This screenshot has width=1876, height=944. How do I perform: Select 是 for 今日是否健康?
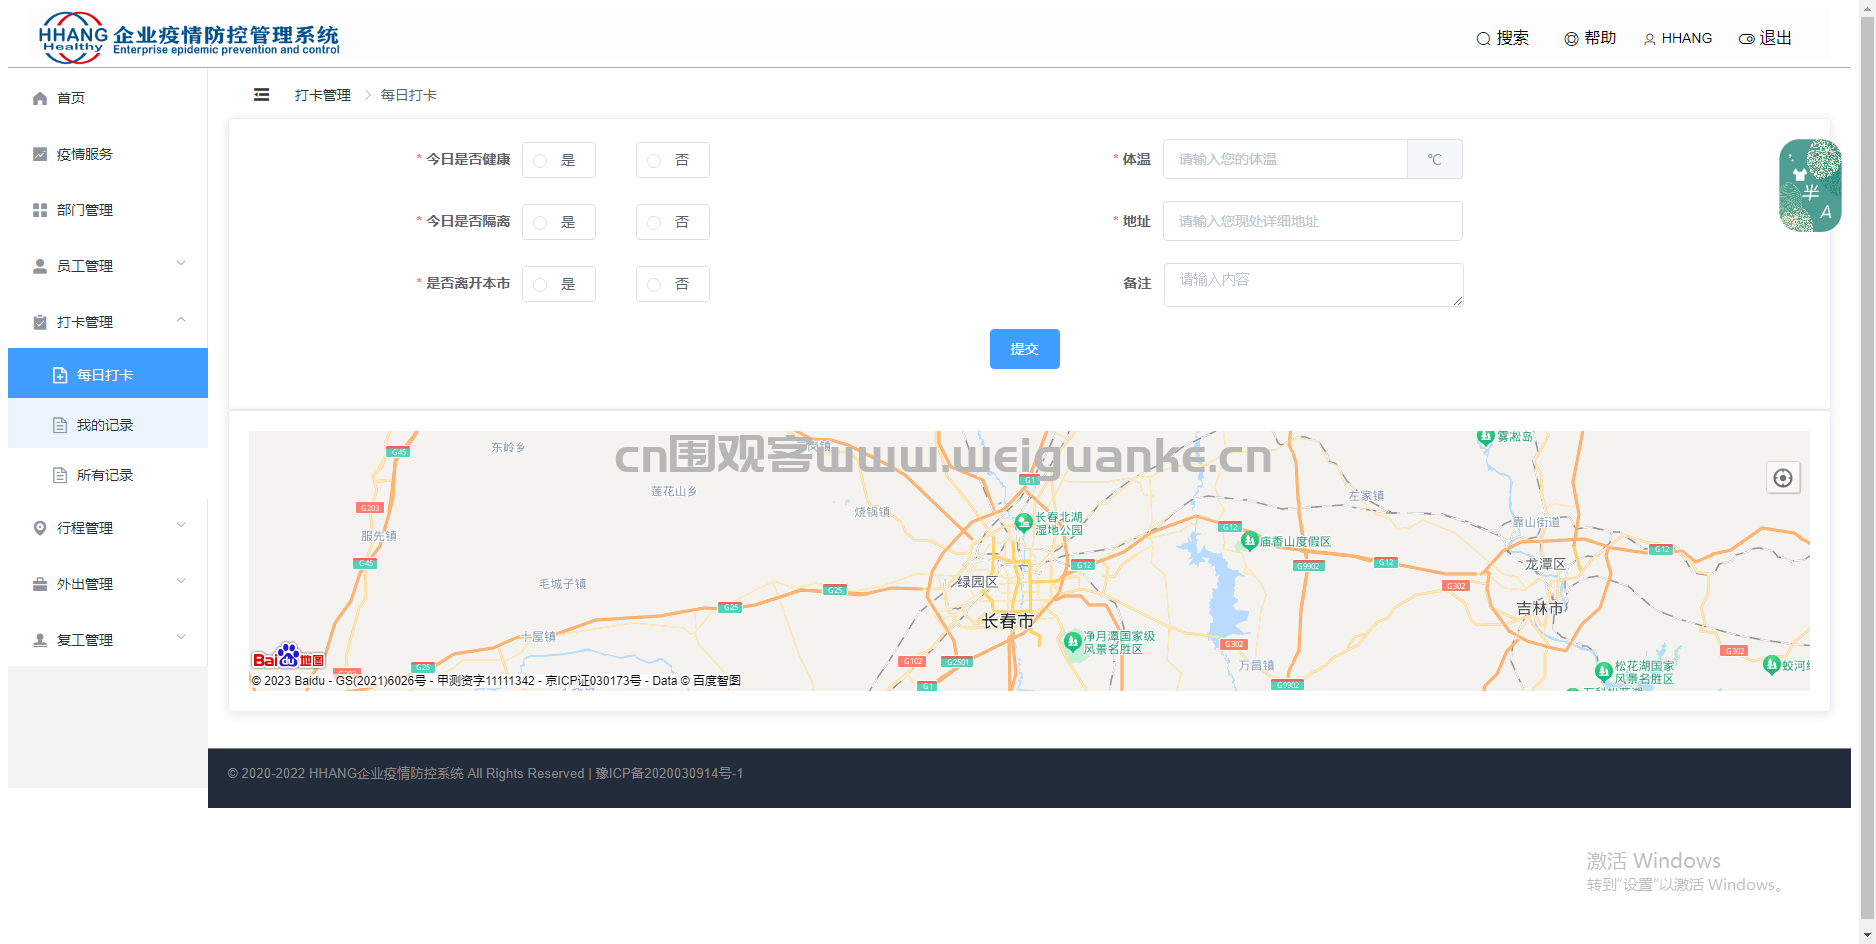[x=558, y=160]
